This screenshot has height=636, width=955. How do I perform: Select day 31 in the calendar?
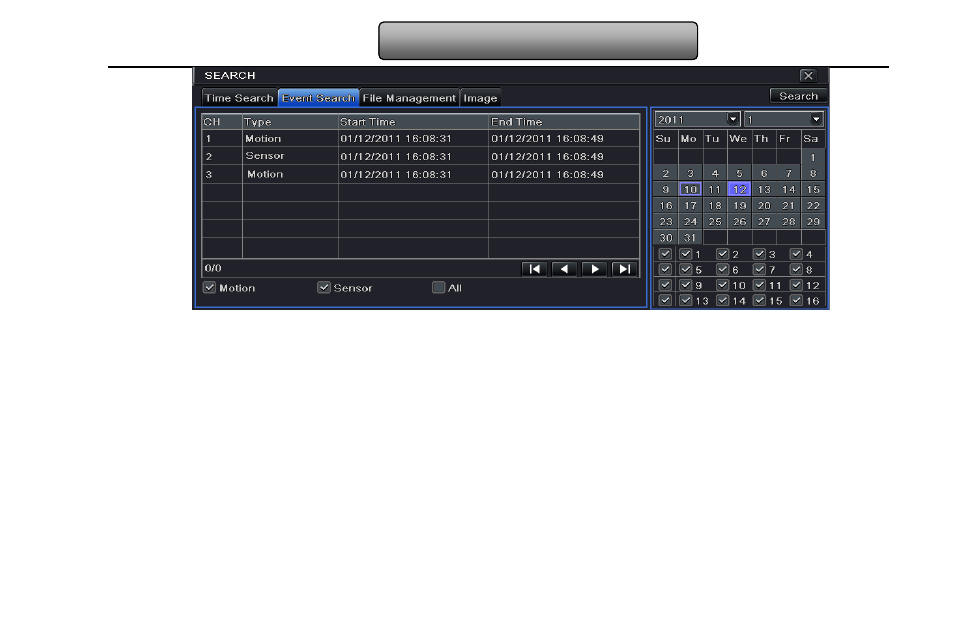(x=690, y=238)
